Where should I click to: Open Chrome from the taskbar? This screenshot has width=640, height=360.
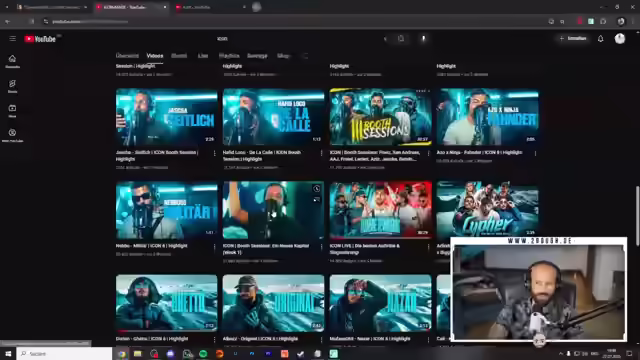pyautogui.click(x=121, y=353)
